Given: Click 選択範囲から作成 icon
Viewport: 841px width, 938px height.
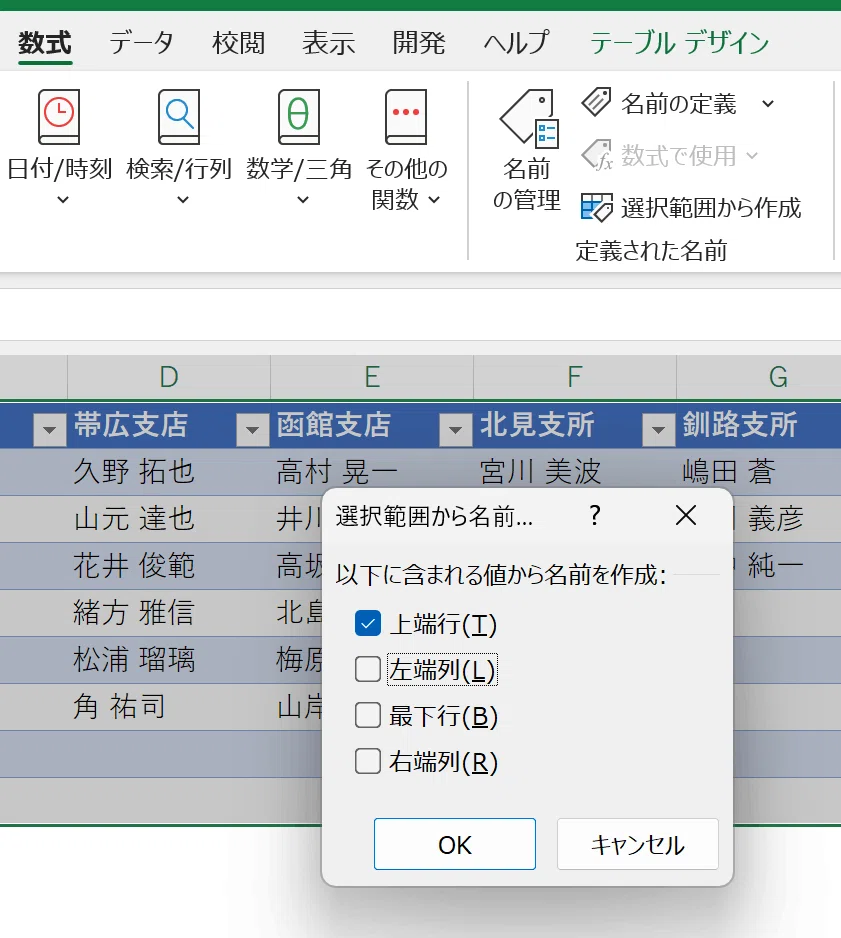Looking at the screenshot, I should (596, 207).
